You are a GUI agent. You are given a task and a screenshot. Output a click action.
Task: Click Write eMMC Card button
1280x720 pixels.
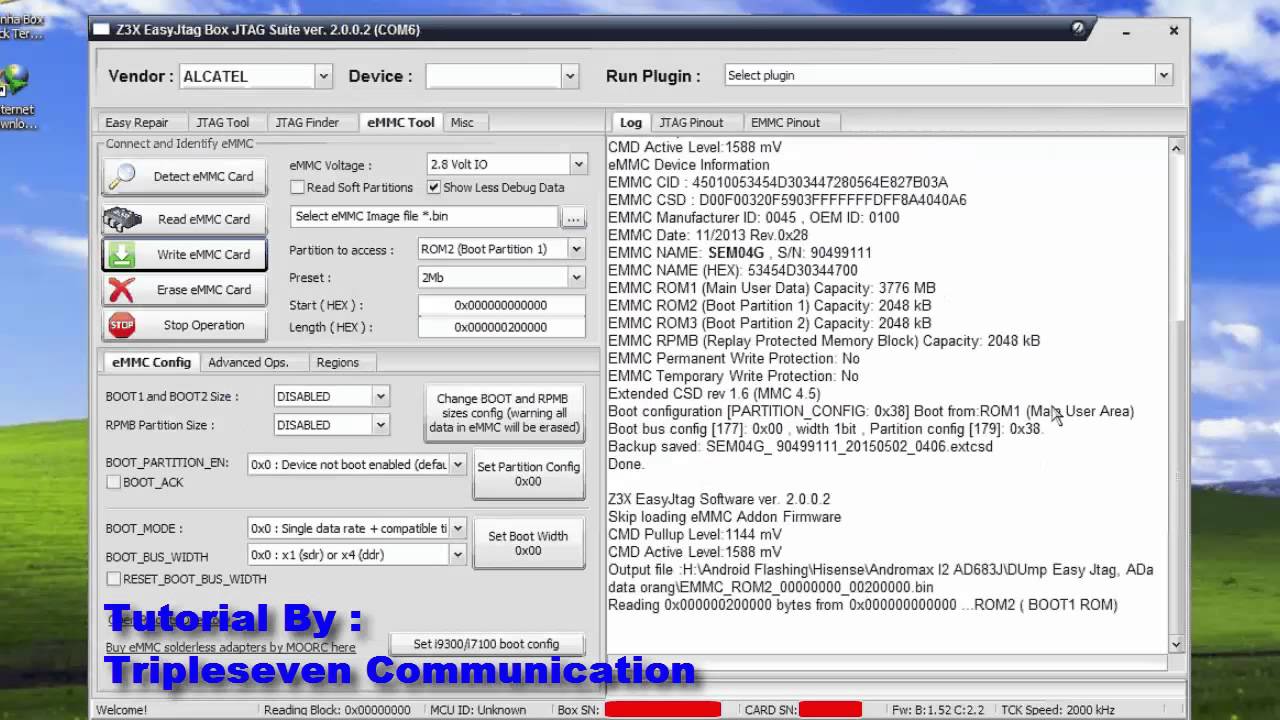click(x=185, y=254)
